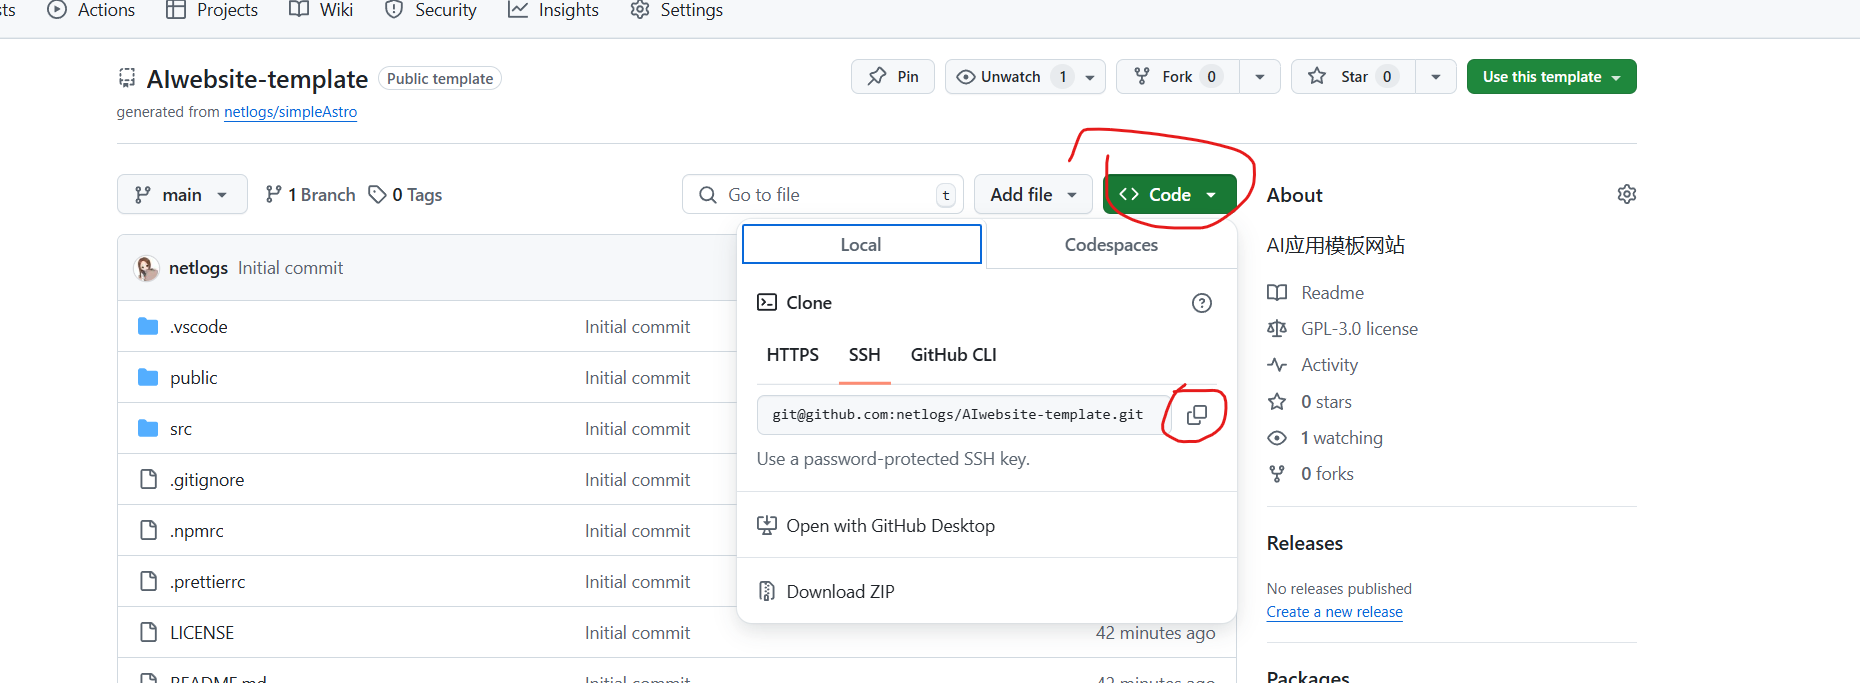Toggle the green Code dropdown

tap(1169, 194)
